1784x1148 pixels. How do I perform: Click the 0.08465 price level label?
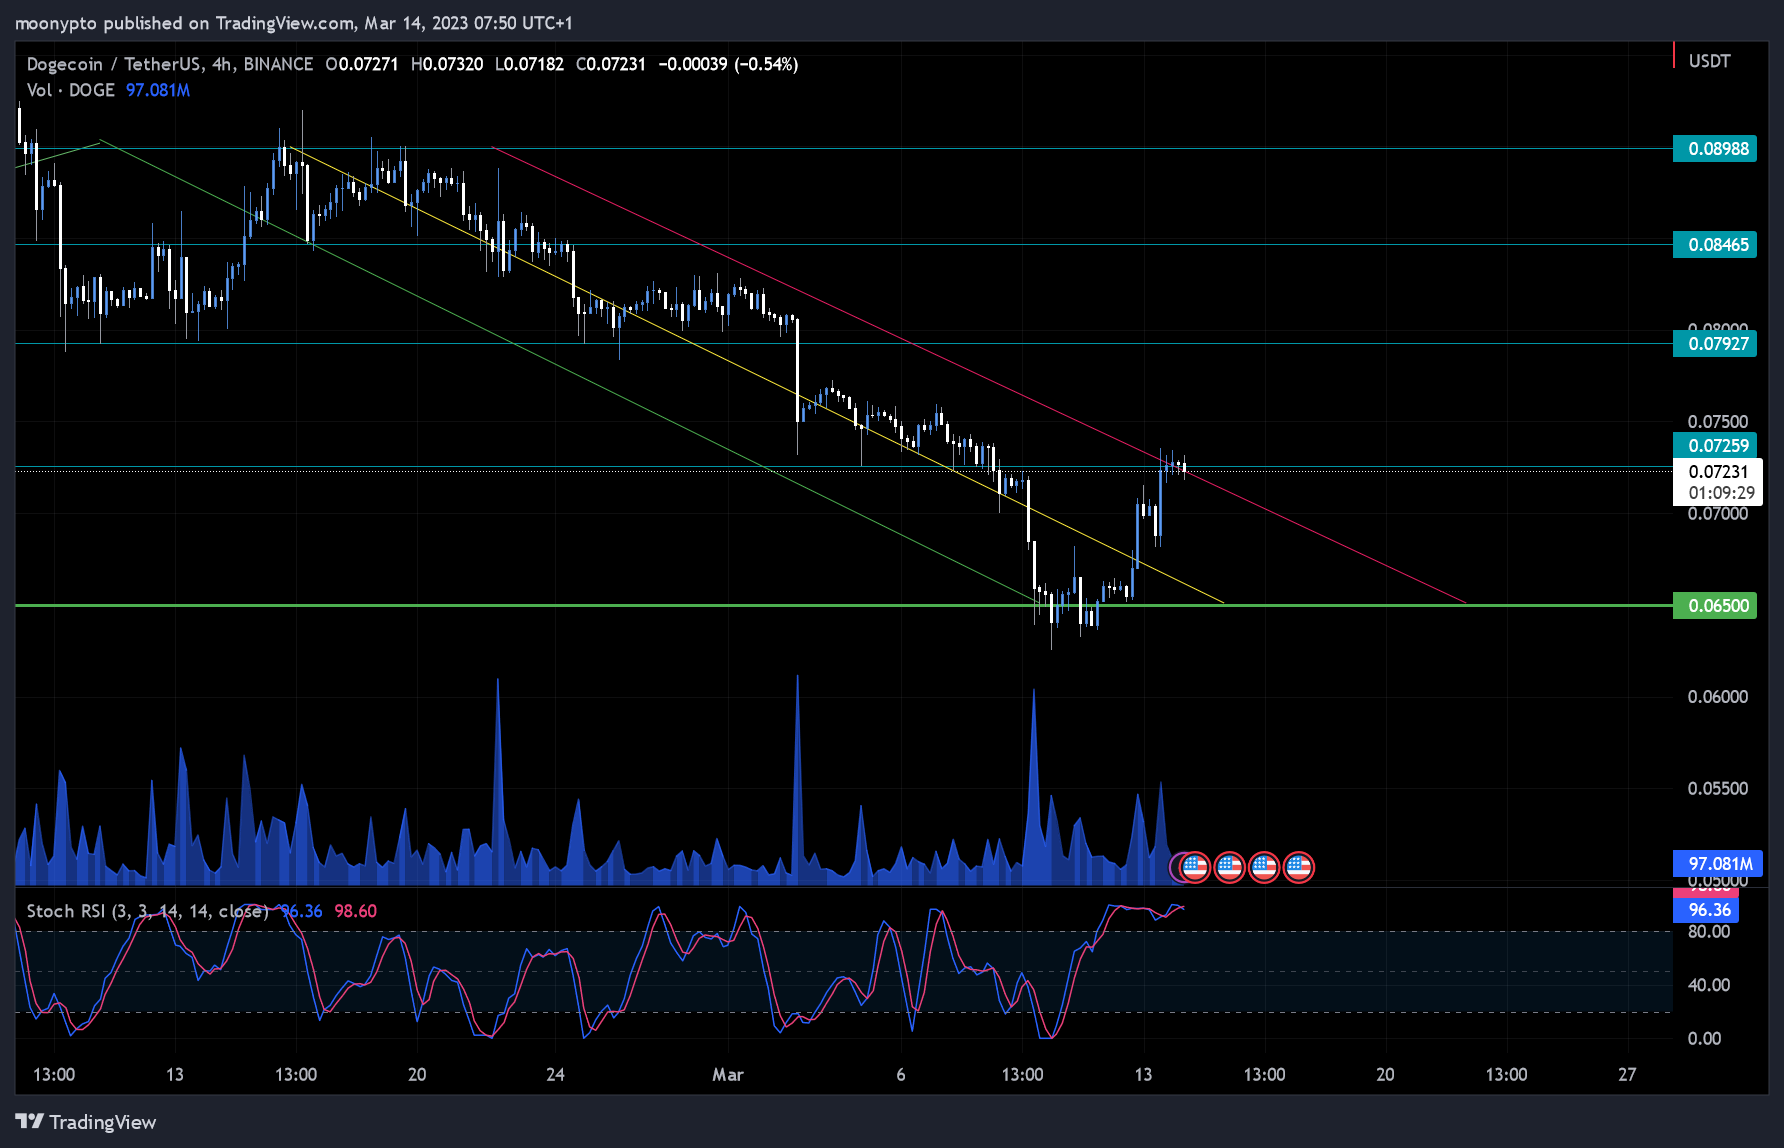point(1715,245)
